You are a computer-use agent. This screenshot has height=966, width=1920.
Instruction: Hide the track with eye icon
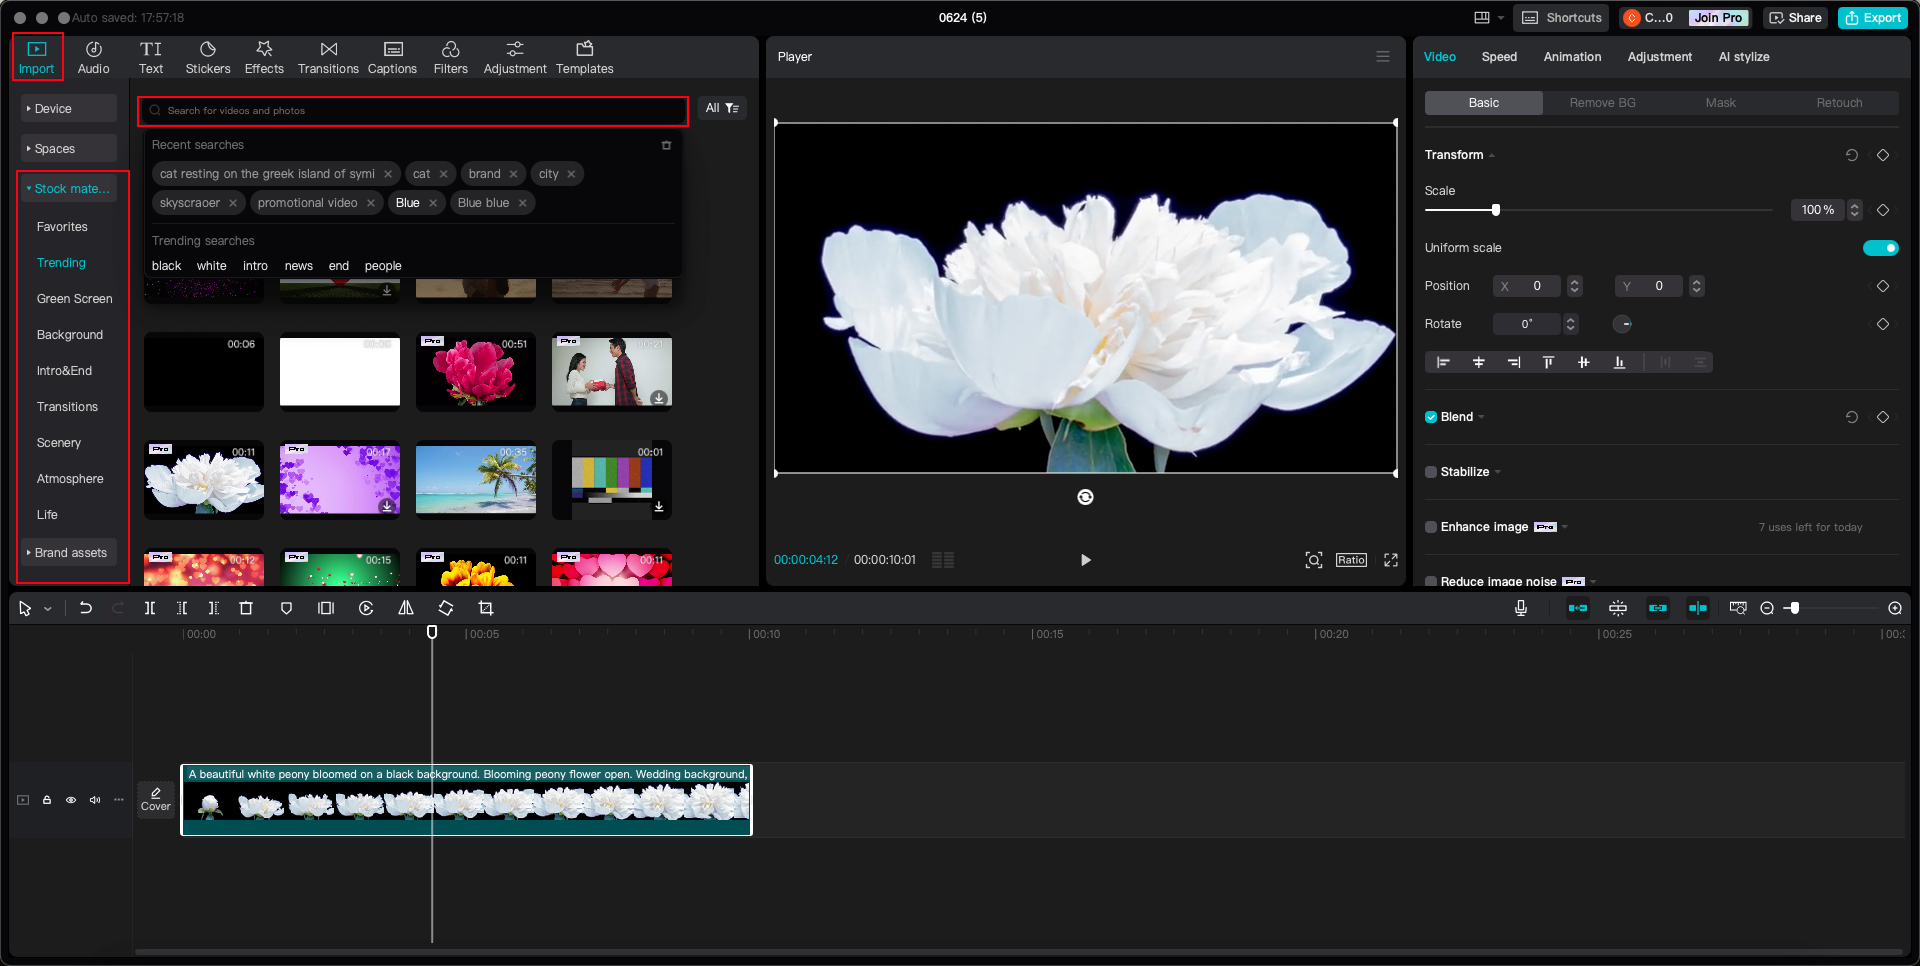coord(71,800)
